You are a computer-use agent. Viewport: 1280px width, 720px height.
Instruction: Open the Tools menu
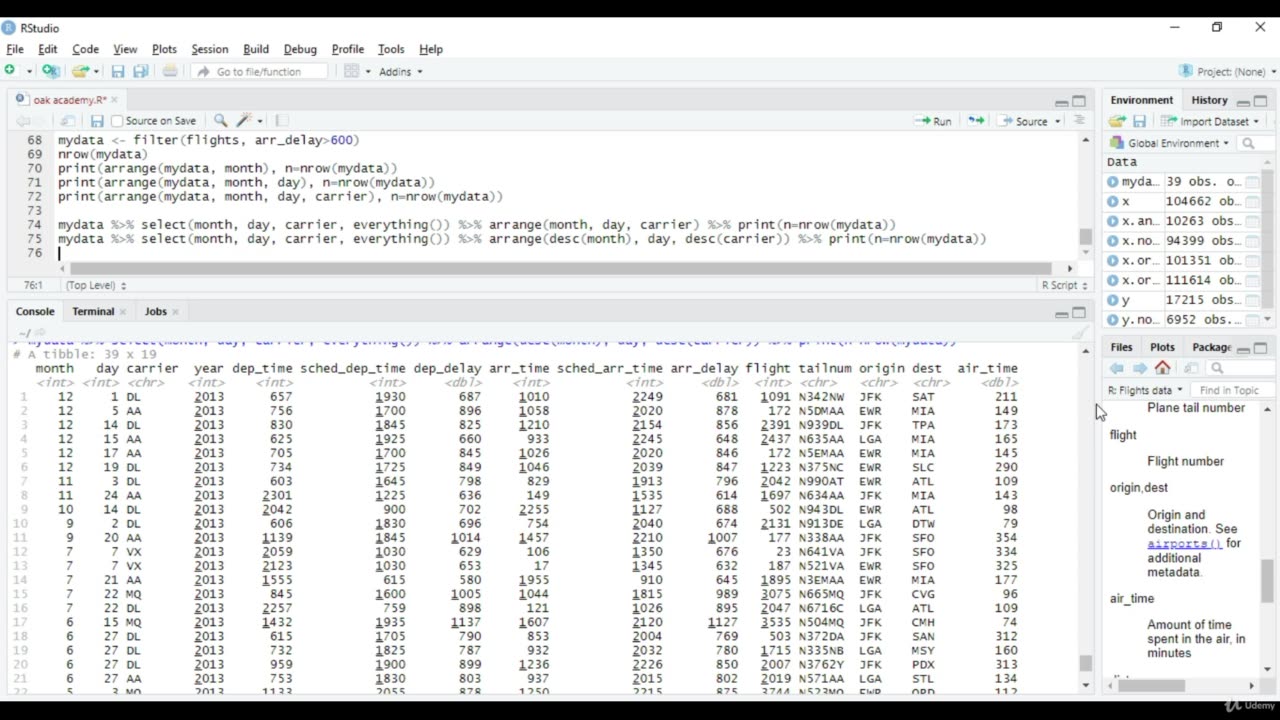tap(391, 49)
